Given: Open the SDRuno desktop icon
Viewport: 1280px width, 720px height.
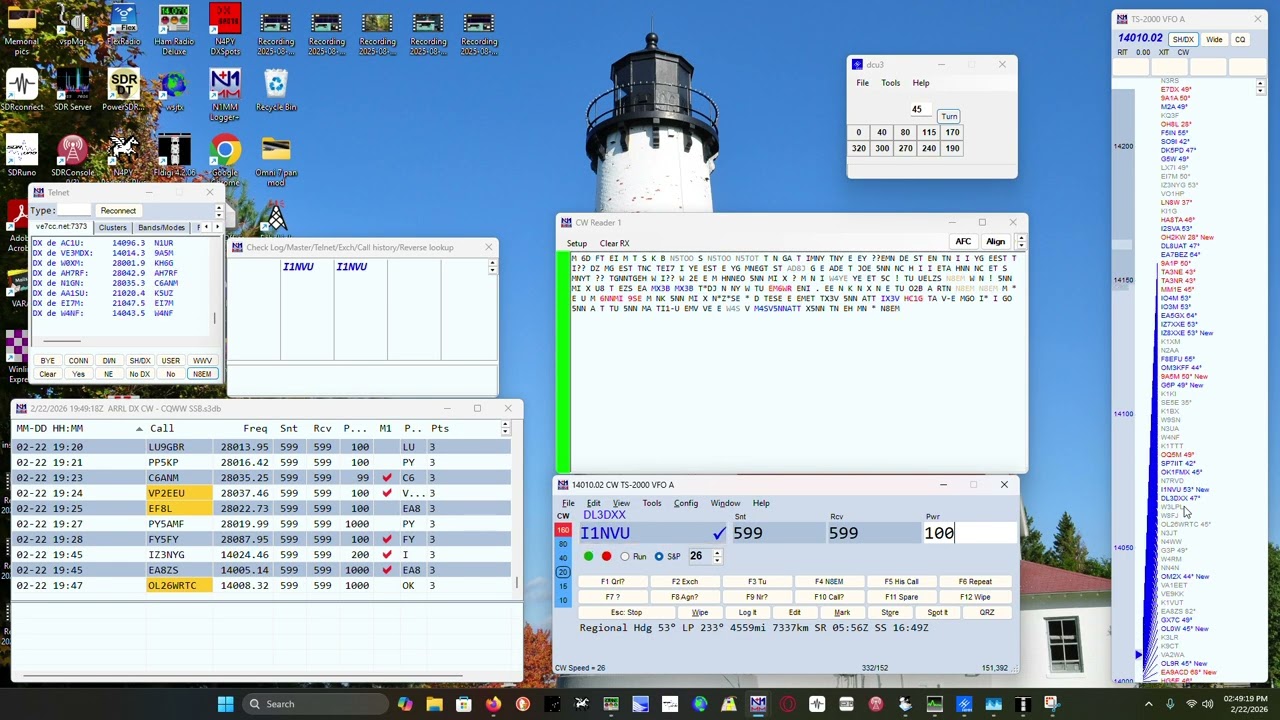Looking at the screenshot, I should (x=21, y=156).
